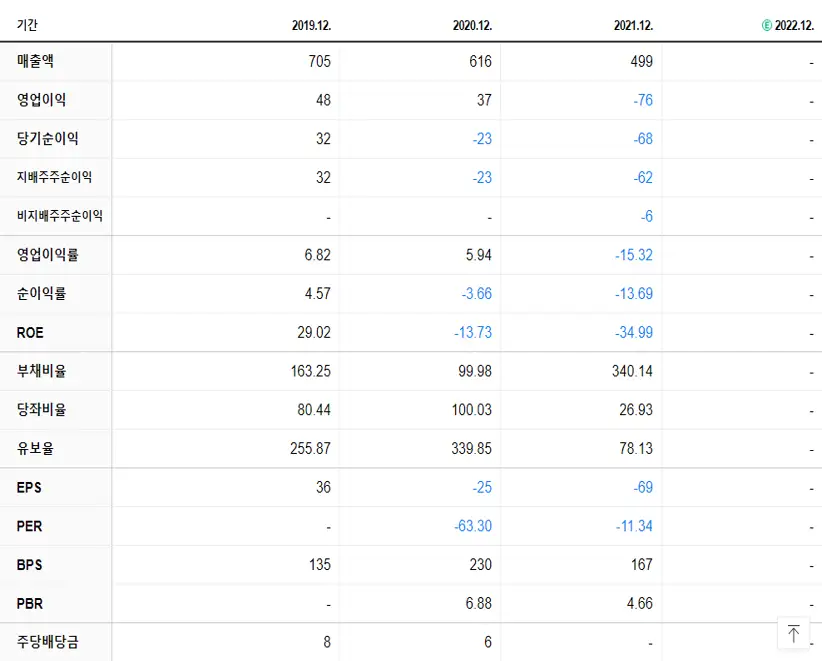822x661 pixels.
Task: Select the 2020.12. column header
Action: 472,25
